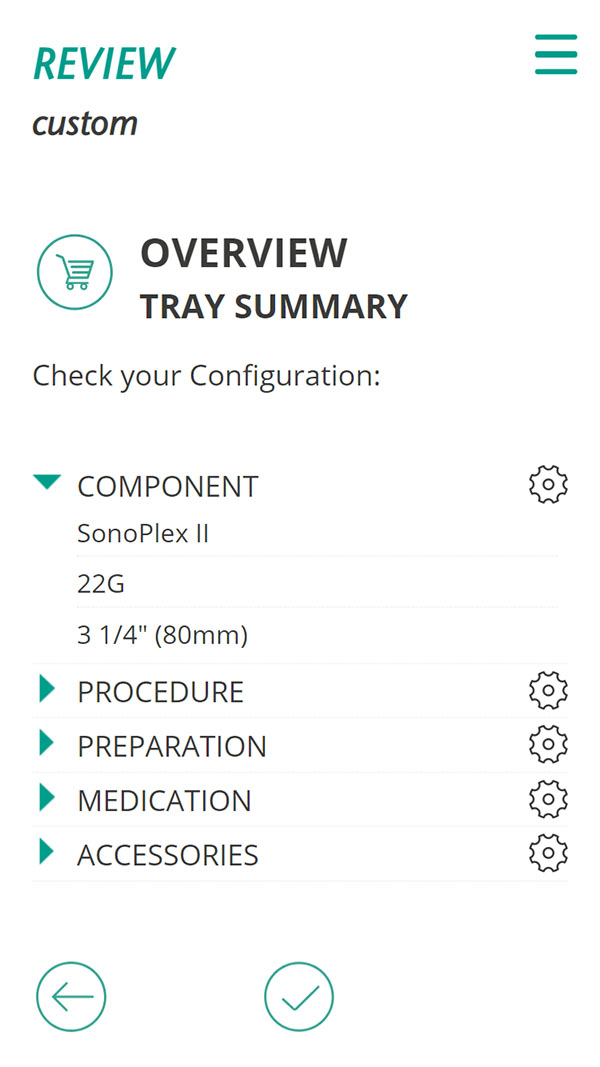Click the ACCESSORIES section label

pyautogui.click(x=168, y=855)
